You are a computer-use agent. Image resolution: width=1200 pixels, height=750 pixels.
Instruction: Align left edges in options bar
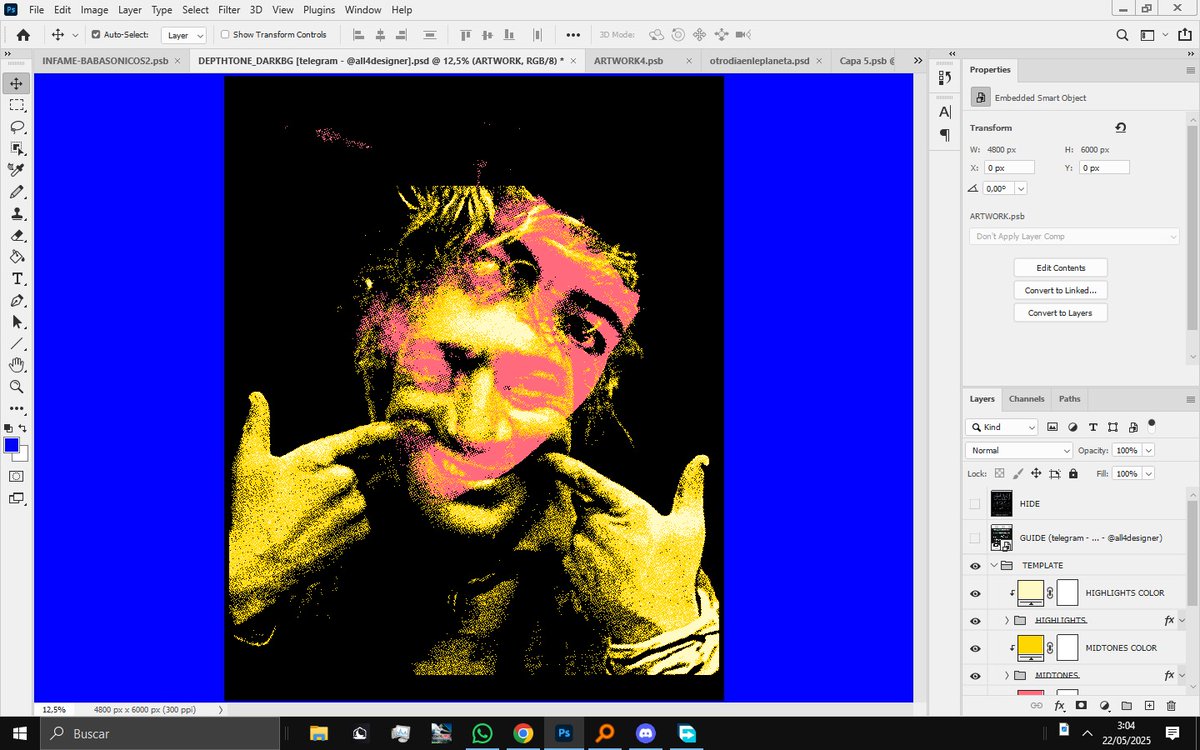click(x=359, y=35)
